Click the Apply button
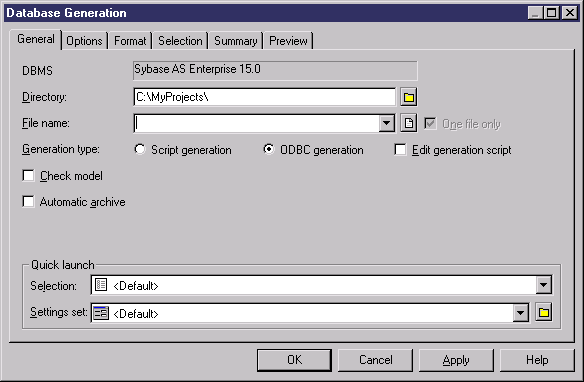 (456, 360)
